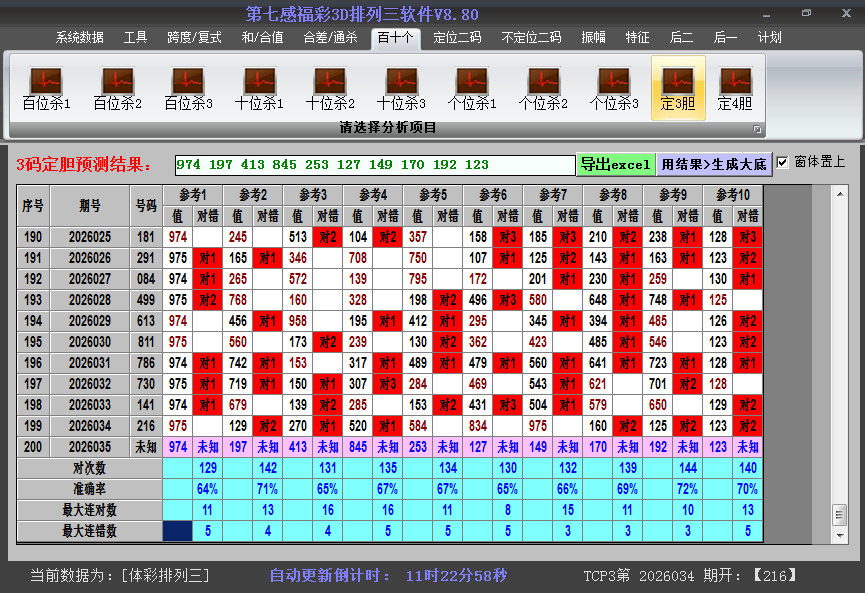This screenshot has width=865, height=593.
Task: Click the 十位杀1 chart icon
Action: [x=259, y=88]
